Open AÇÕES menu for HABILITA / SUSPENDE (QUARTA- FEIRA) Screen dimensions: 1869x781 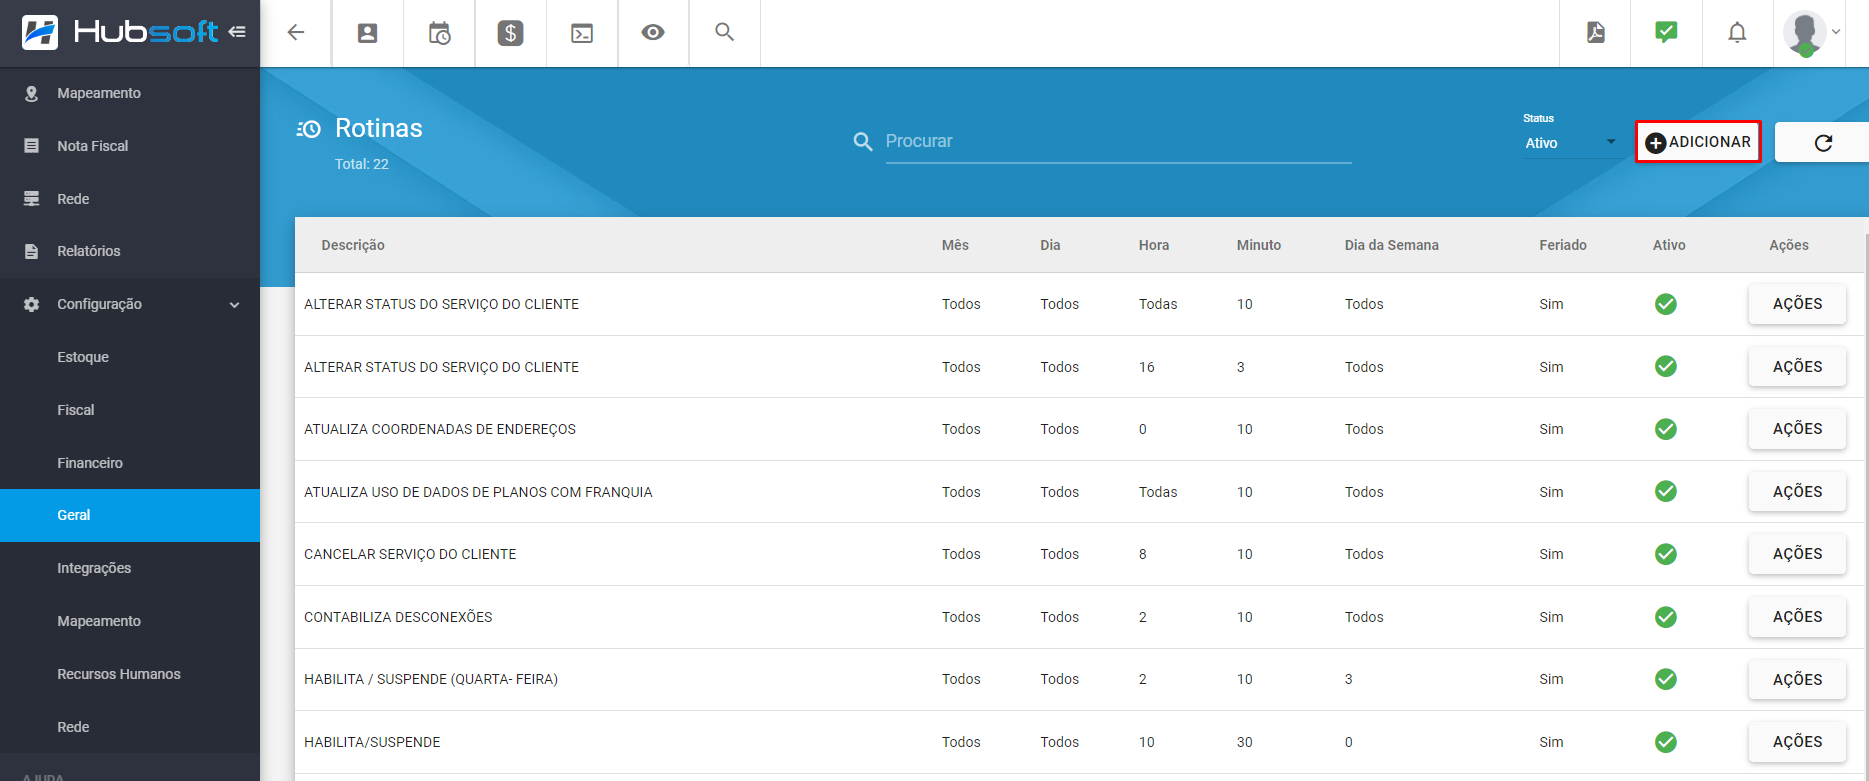click(1797, 679)
